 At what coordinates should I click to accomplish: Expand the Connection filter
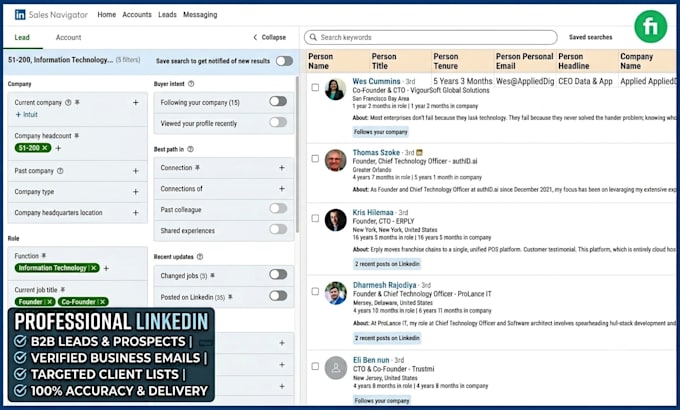pos(282,168)
